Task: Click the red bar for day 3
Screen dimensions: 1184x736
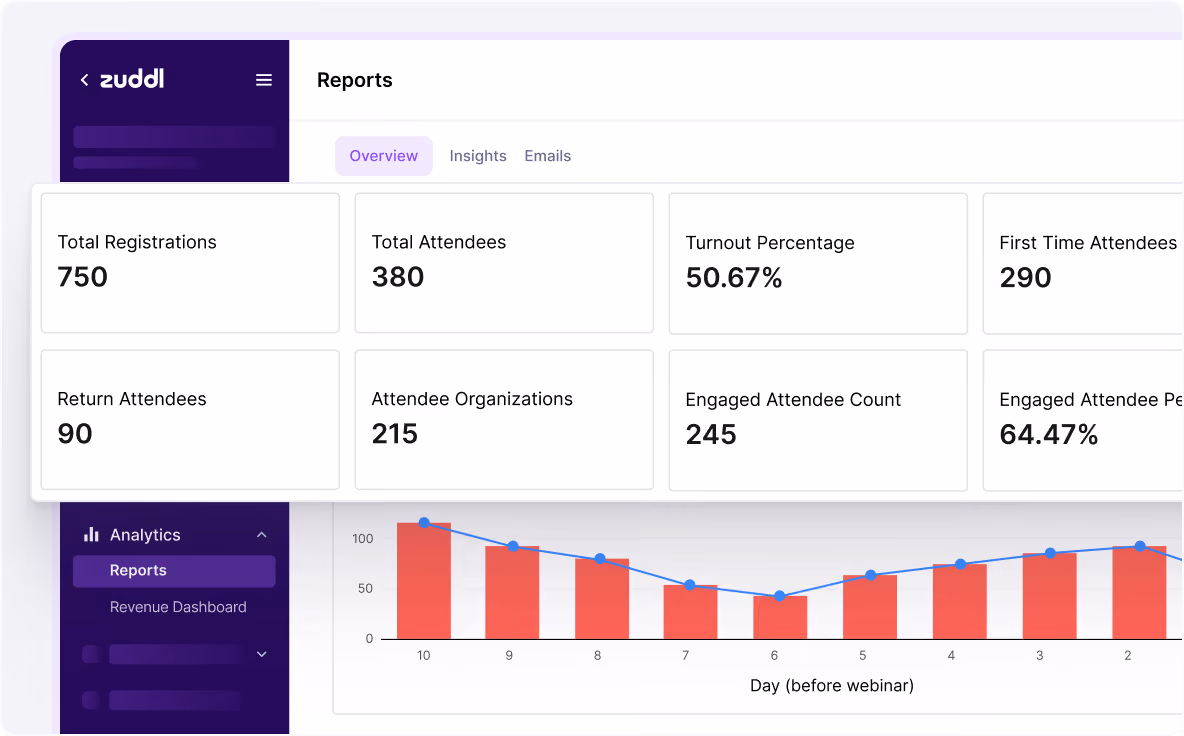Action: click(1050, 596)
